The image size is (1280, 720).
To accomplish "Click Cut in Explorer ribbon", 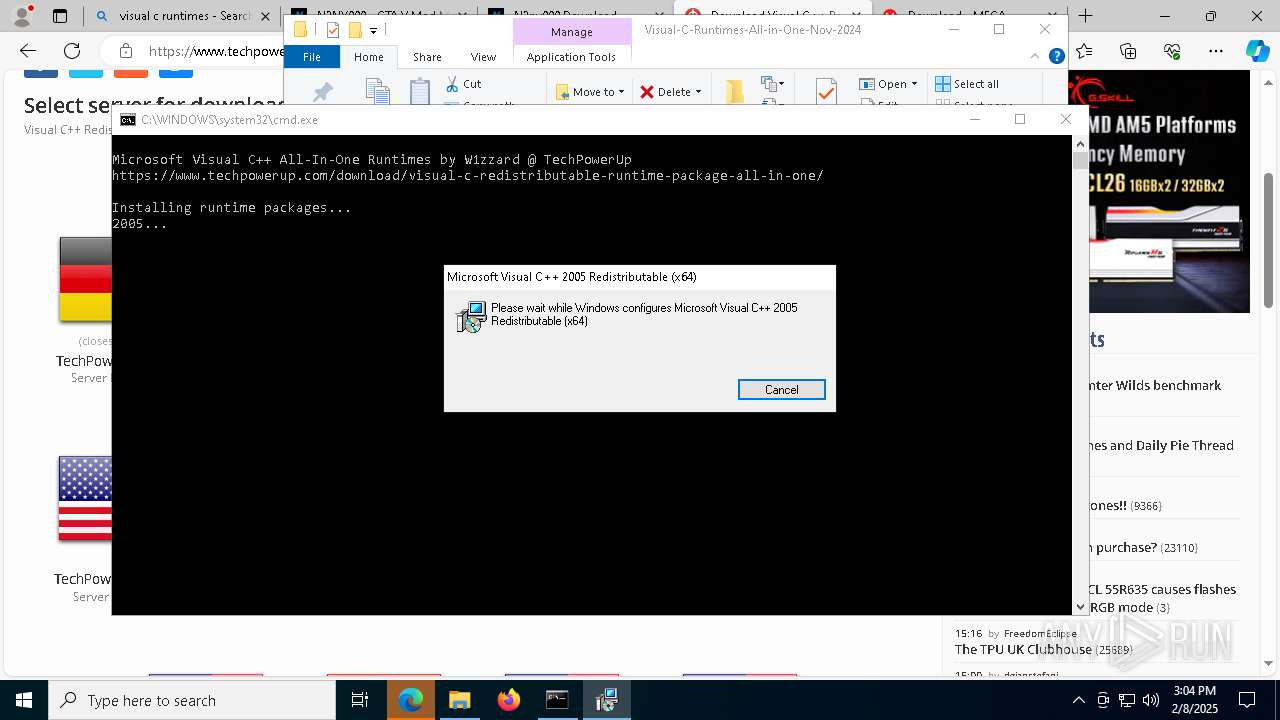I will [x=463, y=84].
